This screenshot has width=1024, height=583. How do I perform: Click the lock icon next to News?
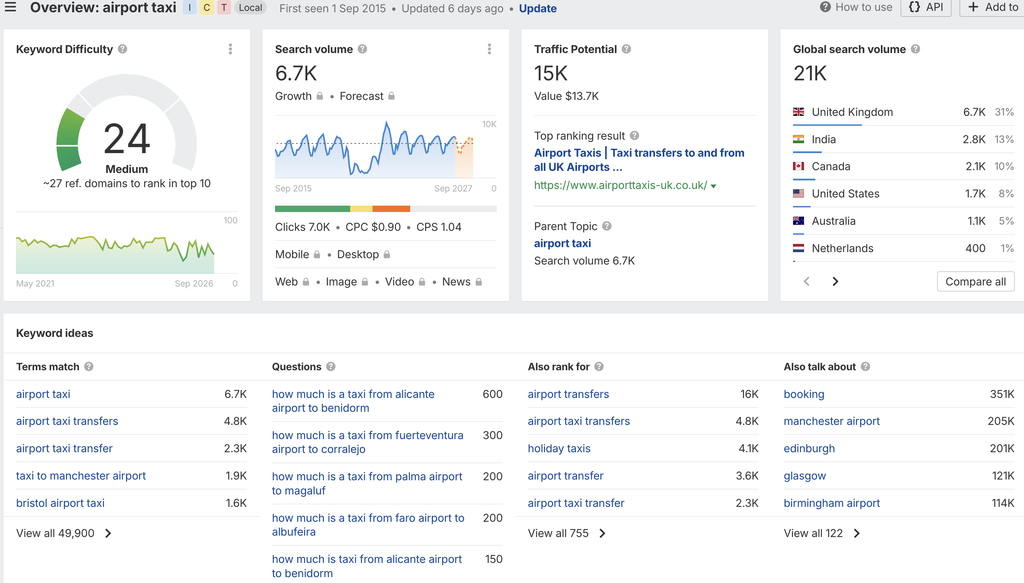point(479,282)
